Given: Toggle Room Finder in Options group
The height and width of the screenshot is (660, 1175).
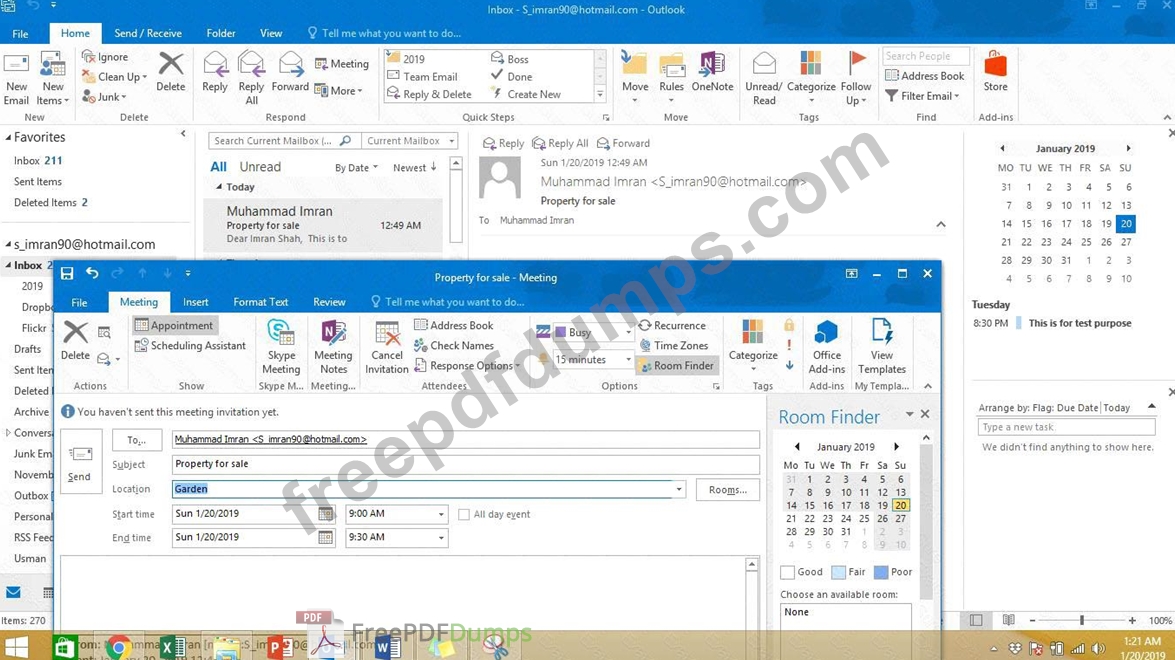Looking at the screenshot, I should pyautogui.click(x=677, y=366).
